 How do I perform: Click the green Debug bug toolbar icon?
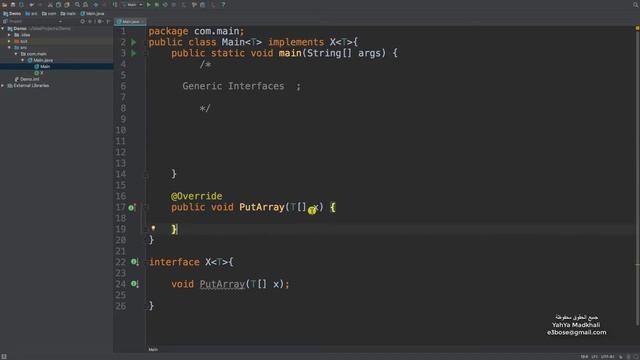coord(157,5)
